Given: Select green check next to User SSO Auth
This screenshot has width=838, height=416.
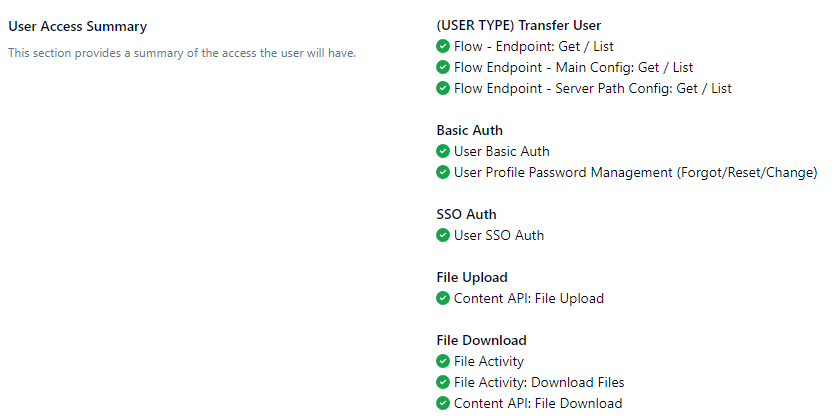Looking at the screenshot, I should 443,235.
